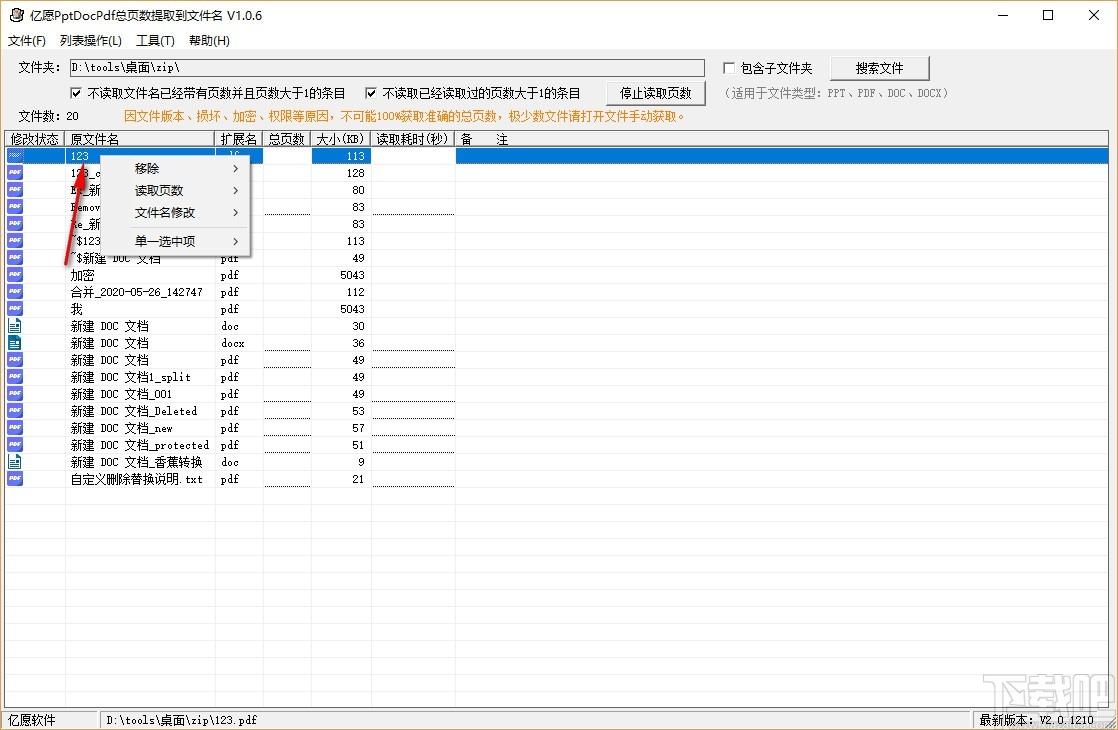
Task: Click the 停止读取页数 button
Action: (x=655, y=93)
